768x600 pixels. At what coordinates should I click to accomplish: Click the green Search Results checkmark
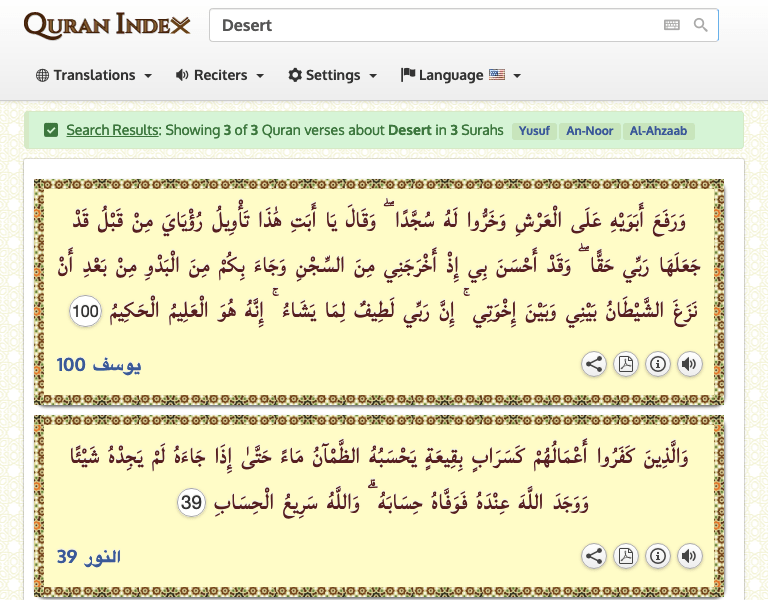pos(51,130)
